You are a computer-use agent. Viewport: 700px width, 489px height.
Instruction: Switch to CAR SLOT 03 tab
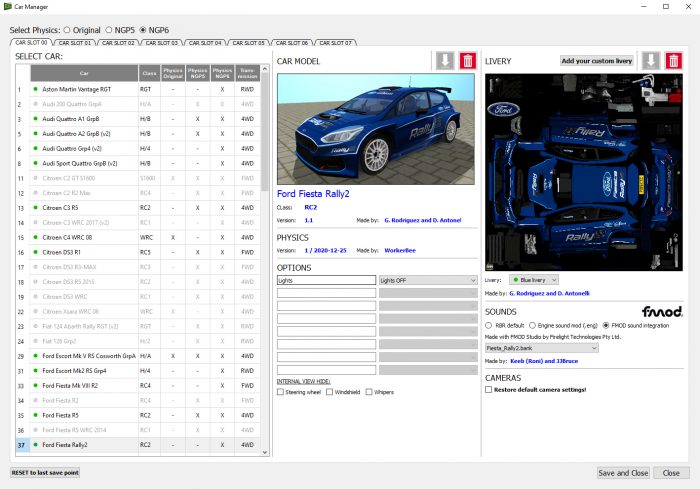(x=162, y=43)
